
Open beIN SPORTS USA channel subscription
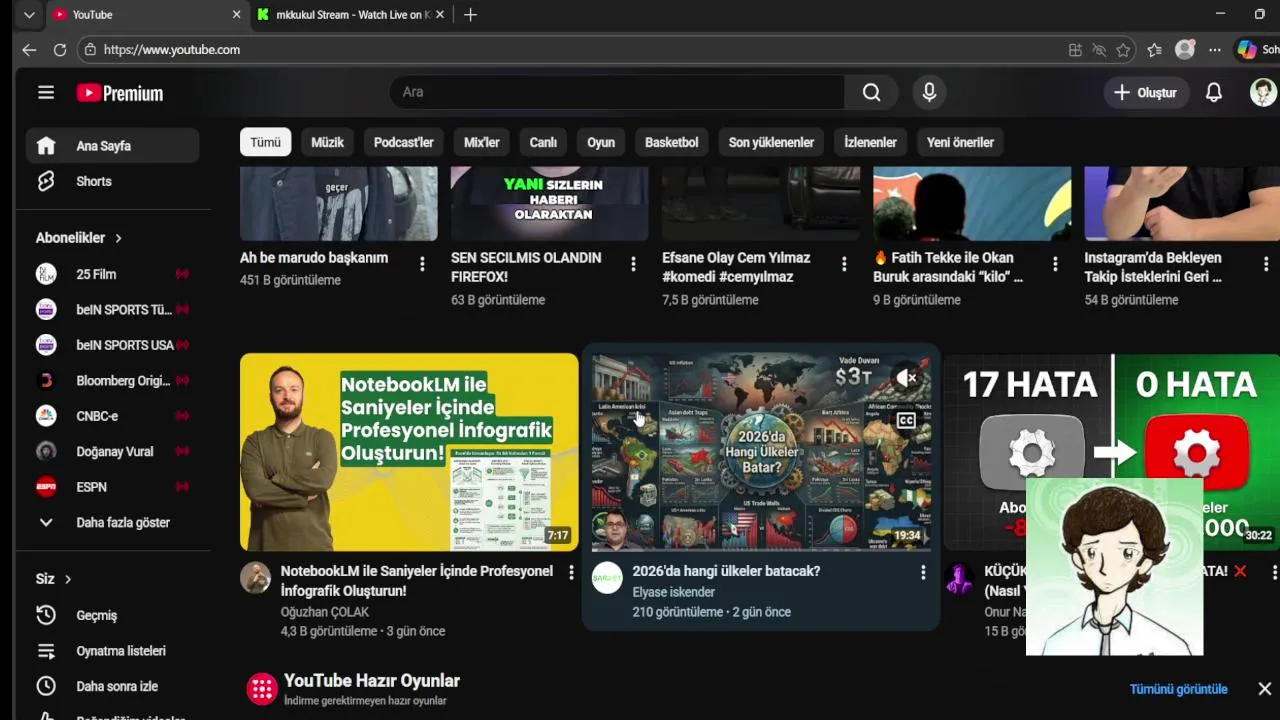pos(113,345)
